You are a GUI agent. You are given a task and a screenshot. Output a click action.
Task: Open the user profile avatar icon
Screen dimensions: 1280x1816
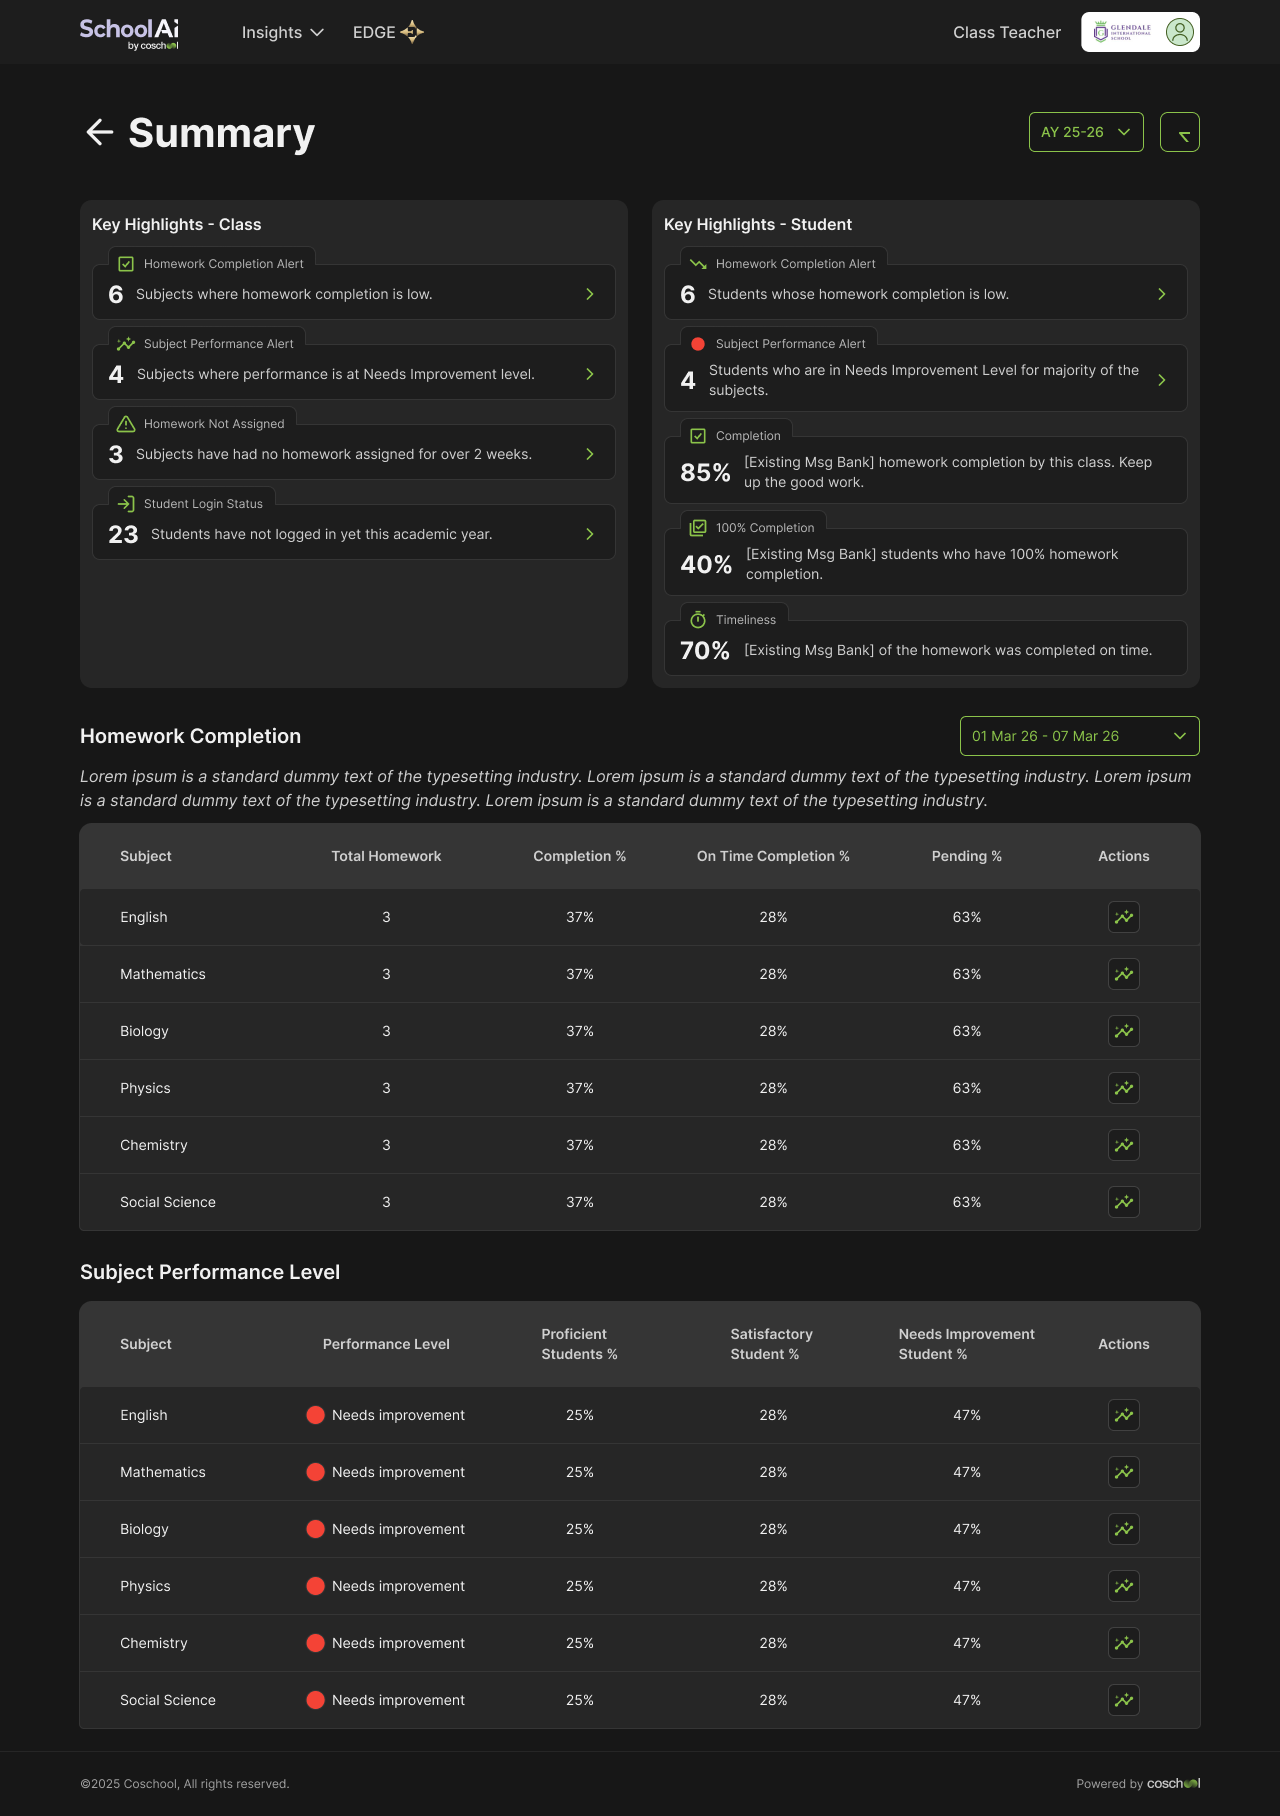[x=1180, y=32]
